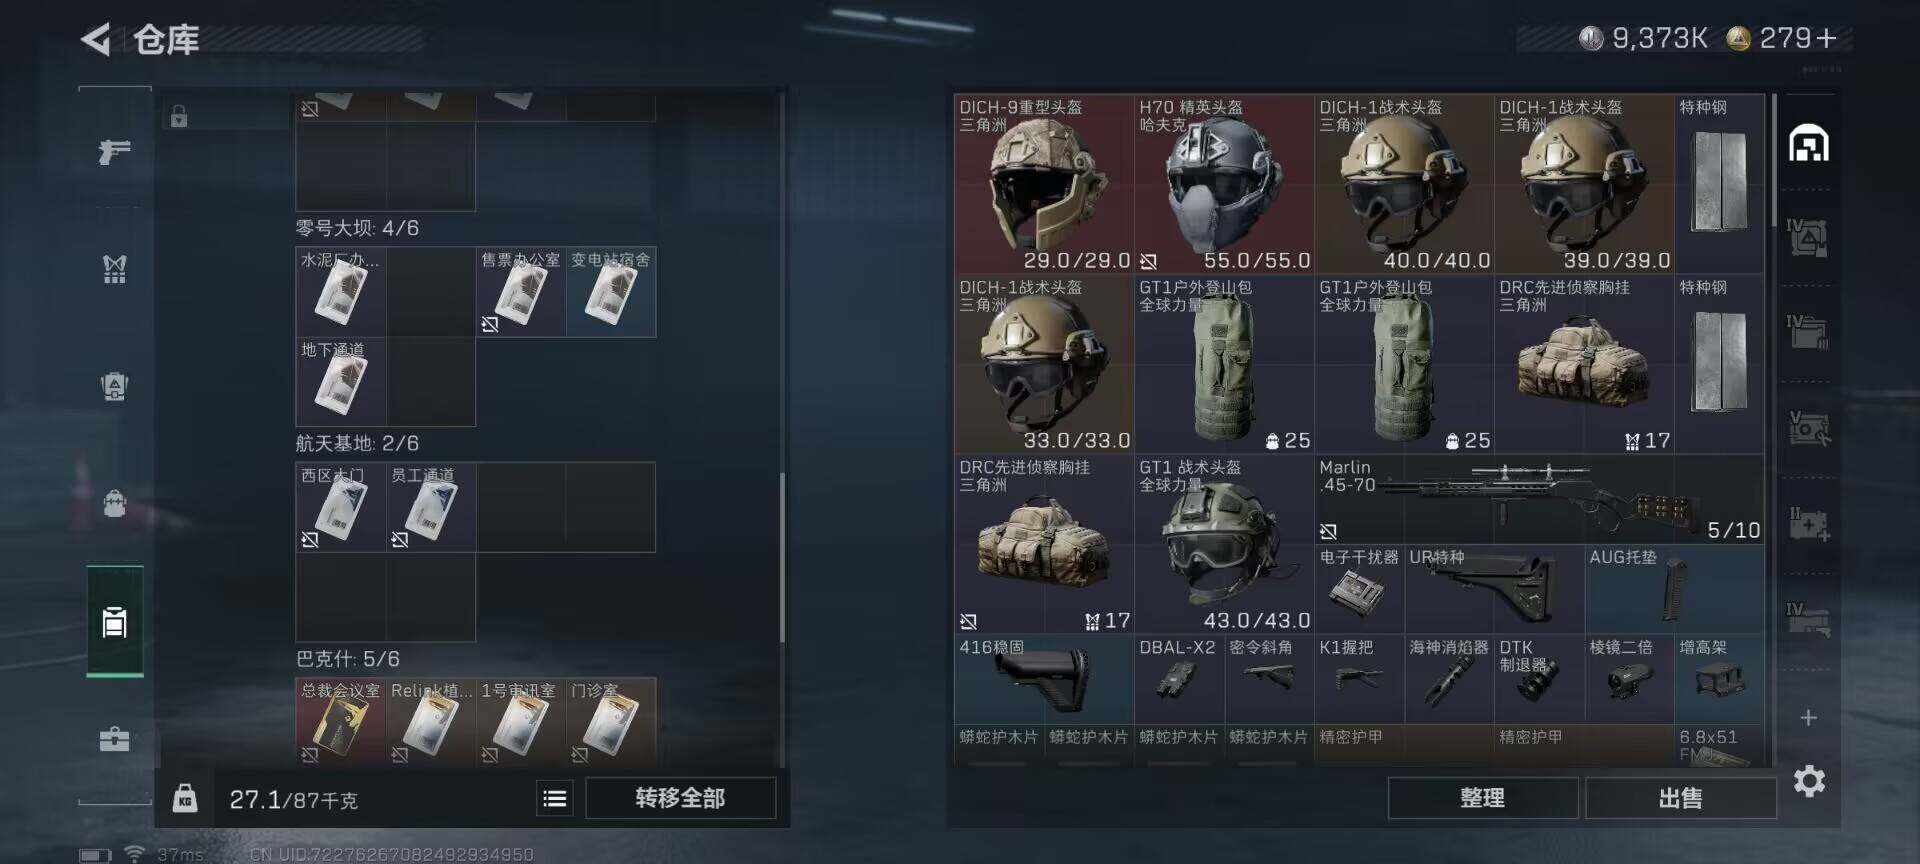Toggle list view next to 转移全部
Screen dimensions: 1920x864
(555, 798)
